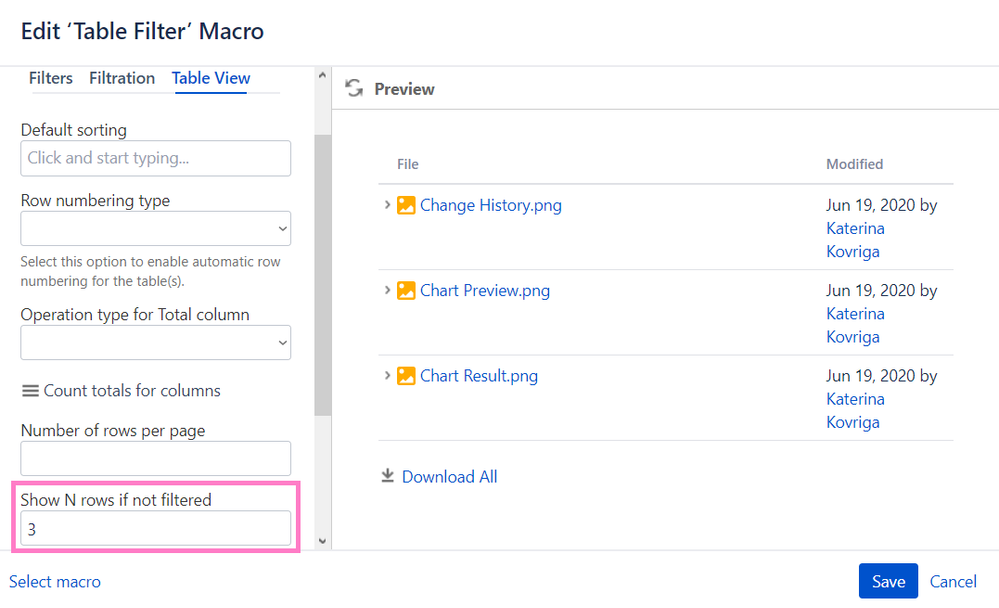Click the Show N rows if not filtered field
Image resolution: width=999 pixels, height=608 pixels.
155,528
